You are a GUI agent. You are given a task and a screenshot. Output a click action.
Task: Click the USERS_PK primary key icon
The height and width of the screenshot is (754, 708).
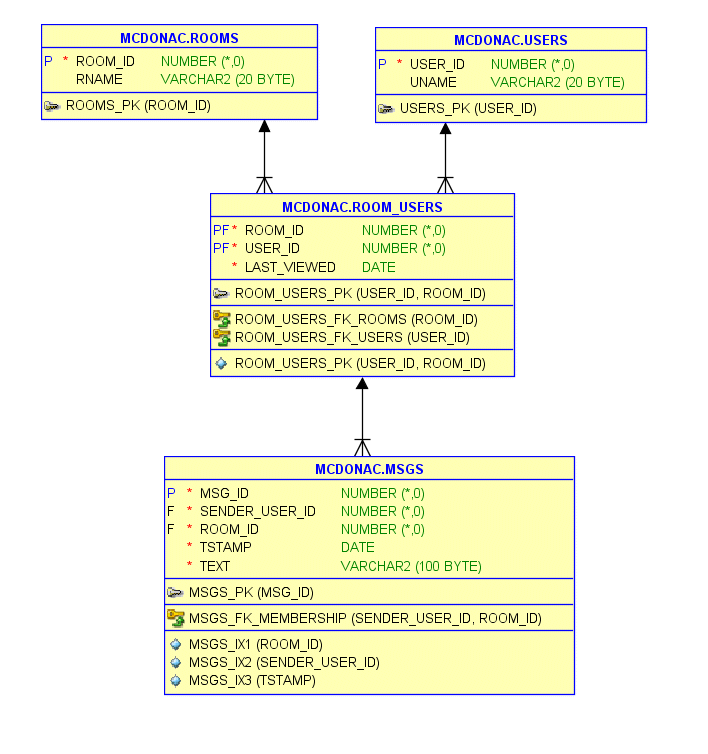click(386, 109)
